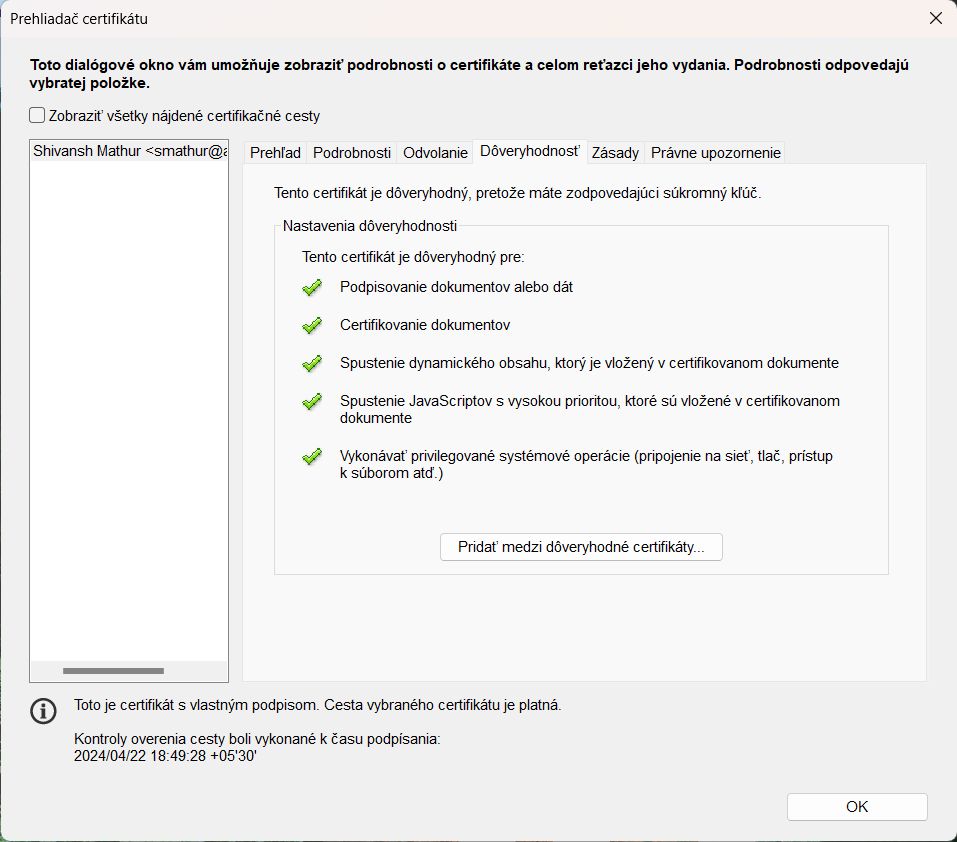Click the check next to "Vykonávať privilegované systémové operácie"

click(311, 455)
